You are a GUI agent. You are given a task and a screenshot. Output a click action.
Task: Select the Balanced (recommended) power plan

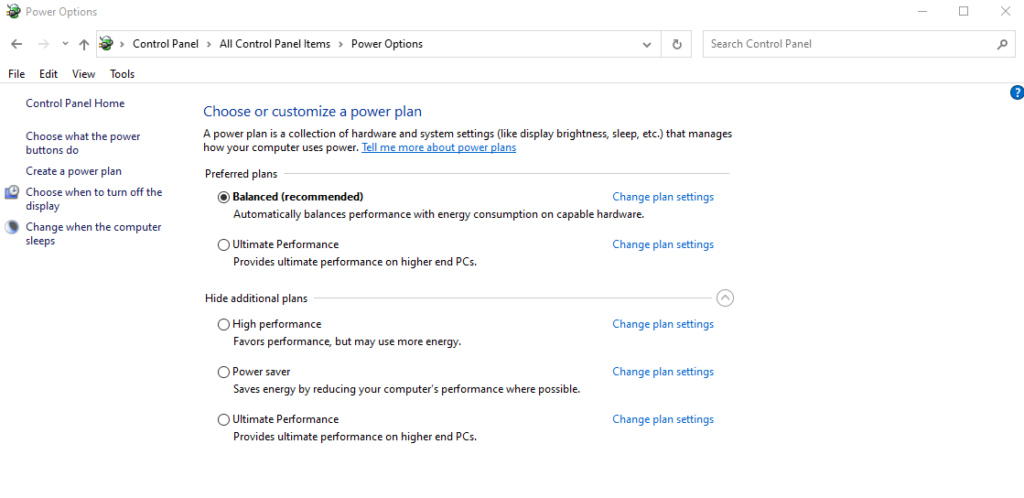(x=223, y=197)
